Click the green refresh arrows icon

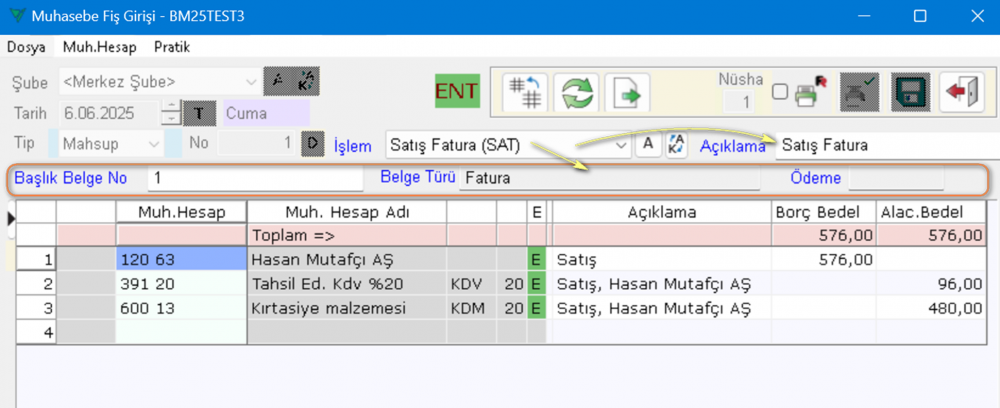pos(574,93)
